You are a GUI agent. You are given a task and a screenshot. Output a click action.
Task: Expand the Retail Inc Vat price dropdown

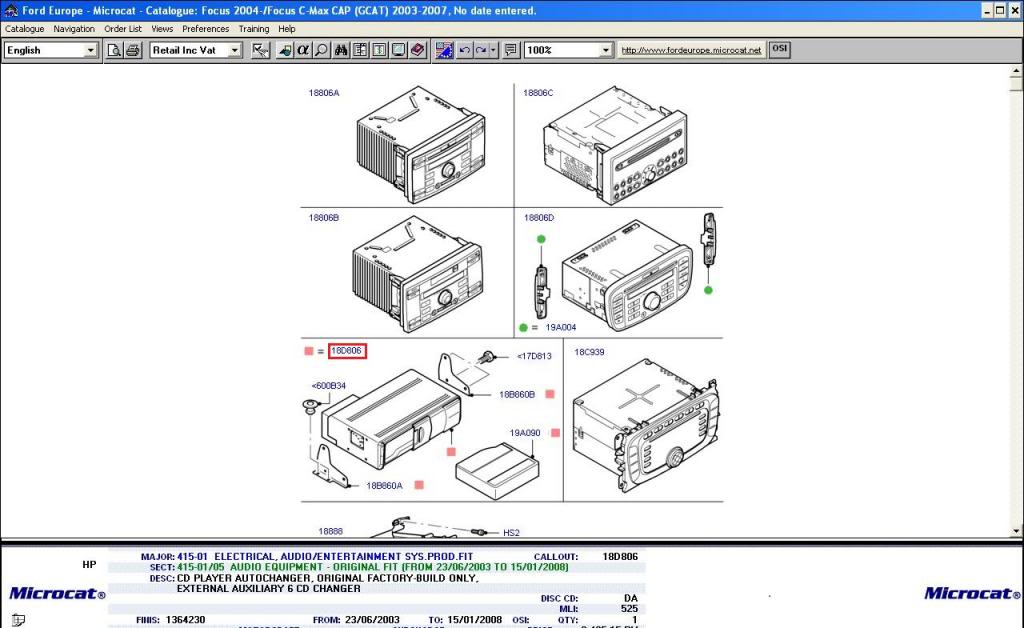235,50
